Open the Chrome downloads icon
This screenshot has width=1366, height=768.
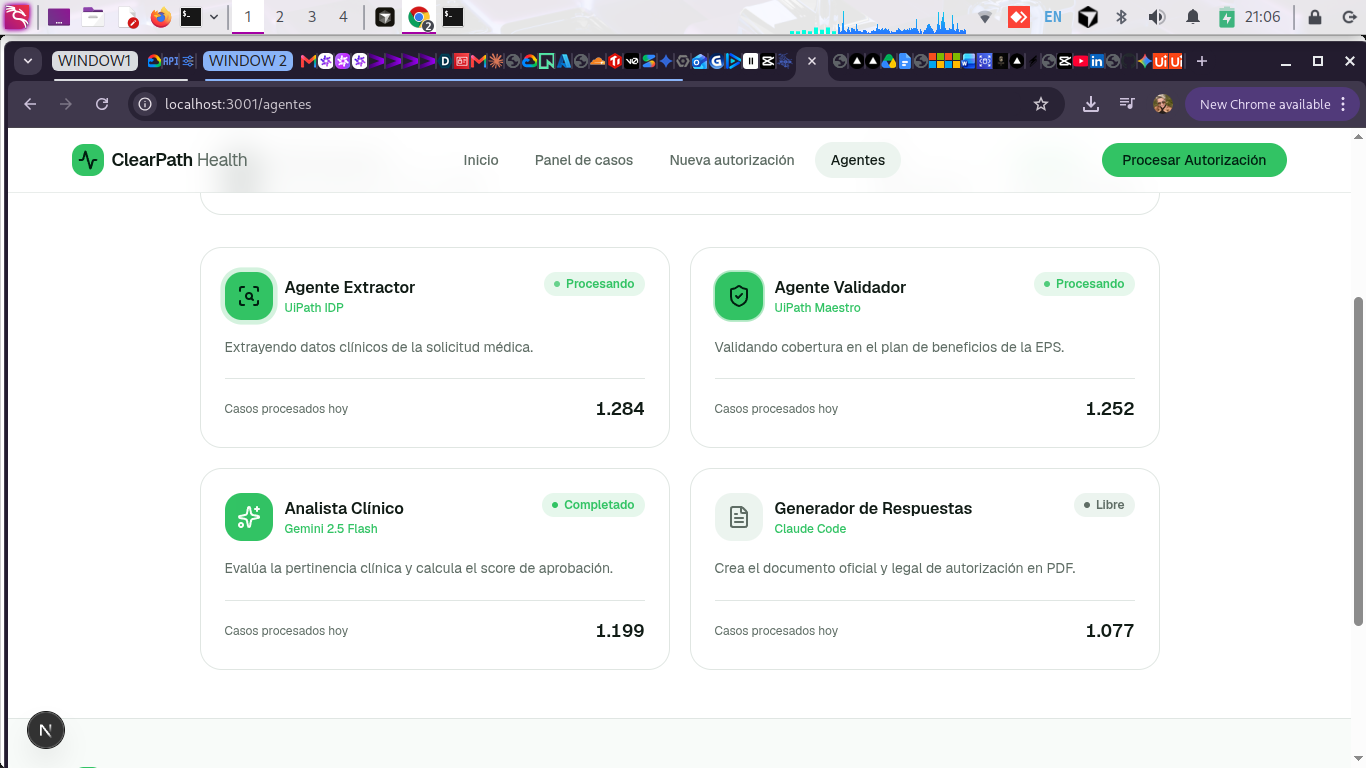(x=1091, y=104)
